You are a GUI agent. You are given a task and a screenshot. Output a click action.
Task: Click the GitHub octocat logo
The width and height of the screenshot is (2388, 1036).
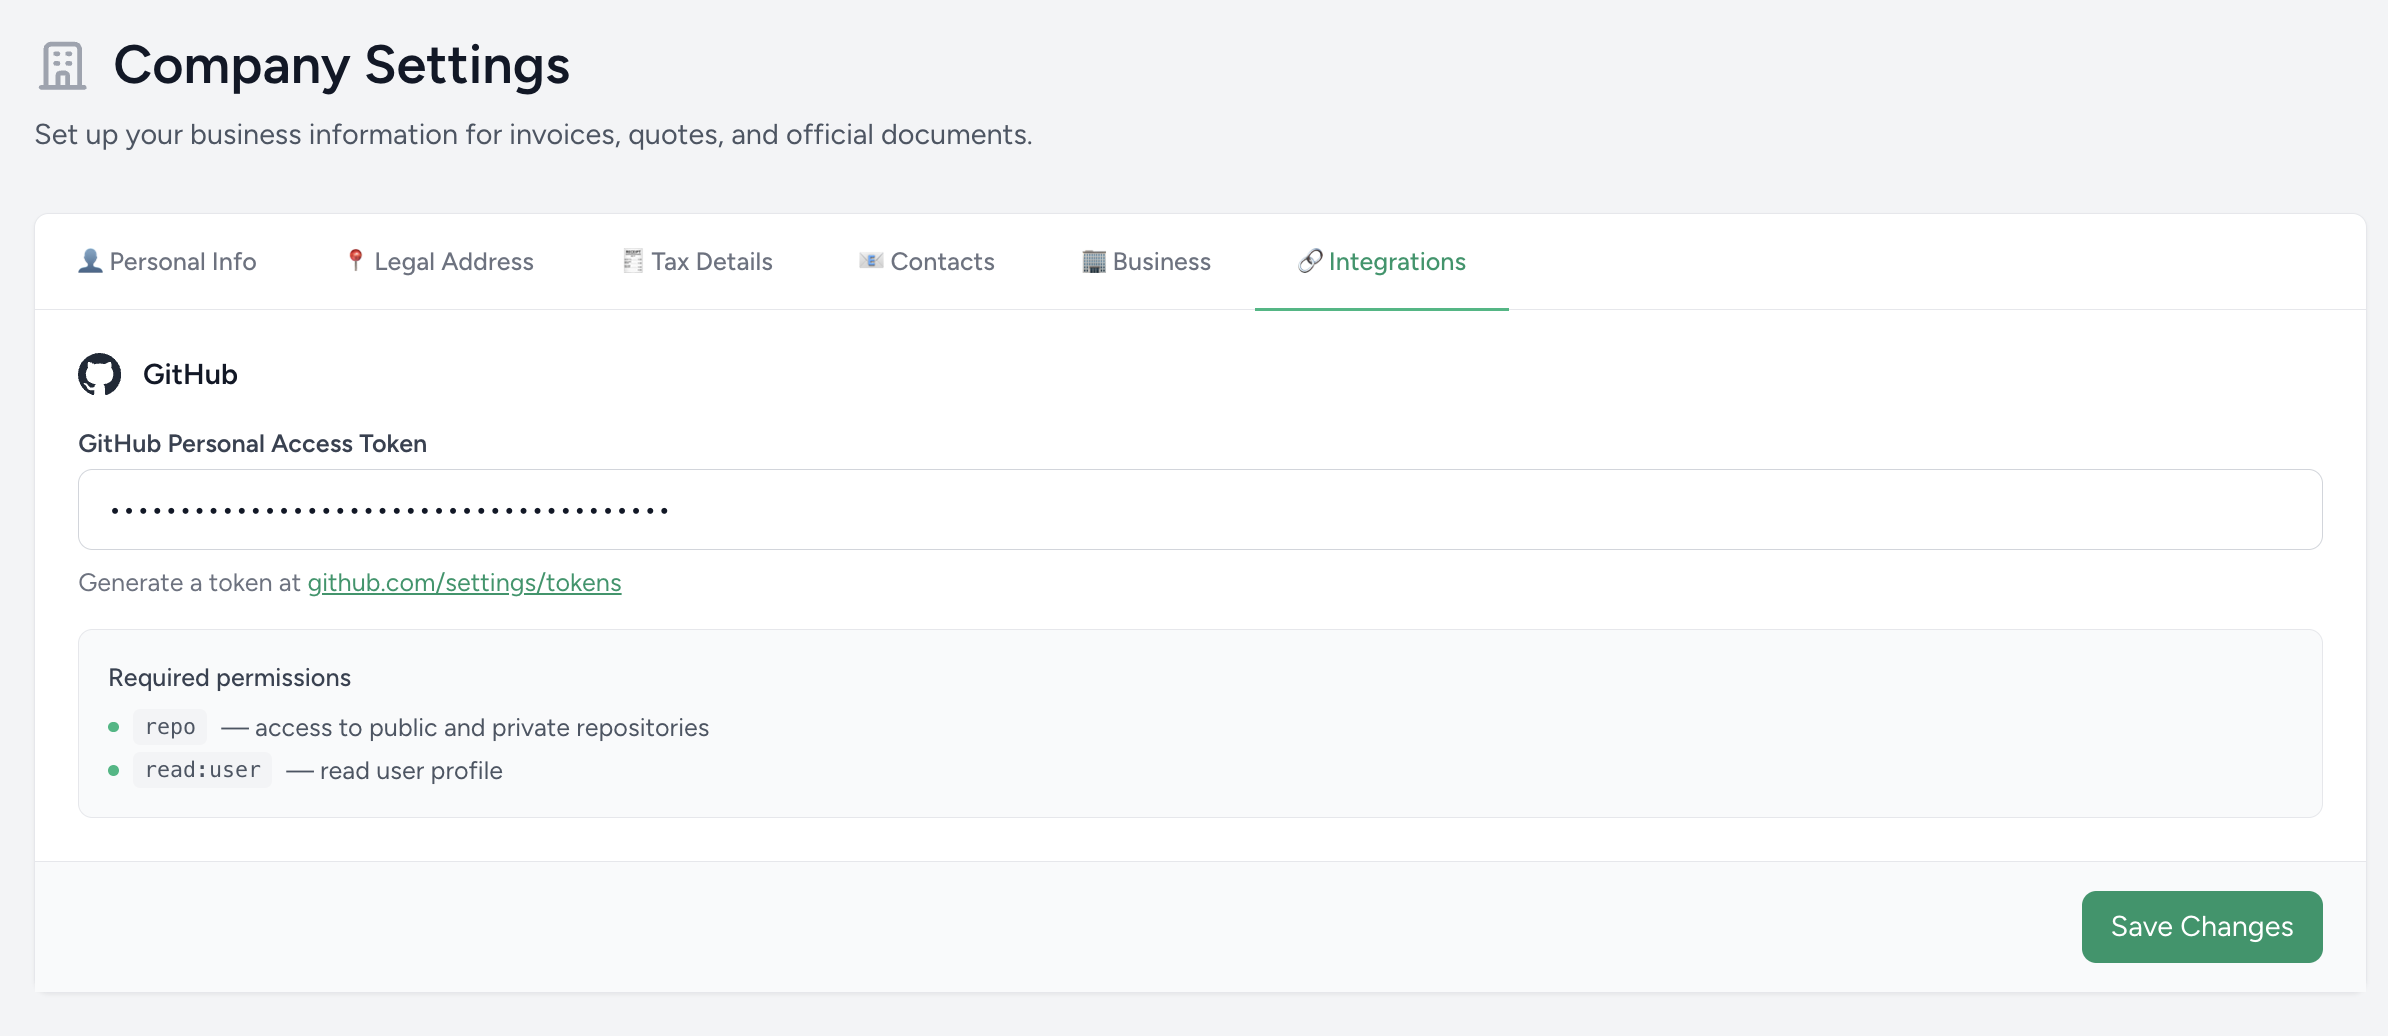click(100, 374)
